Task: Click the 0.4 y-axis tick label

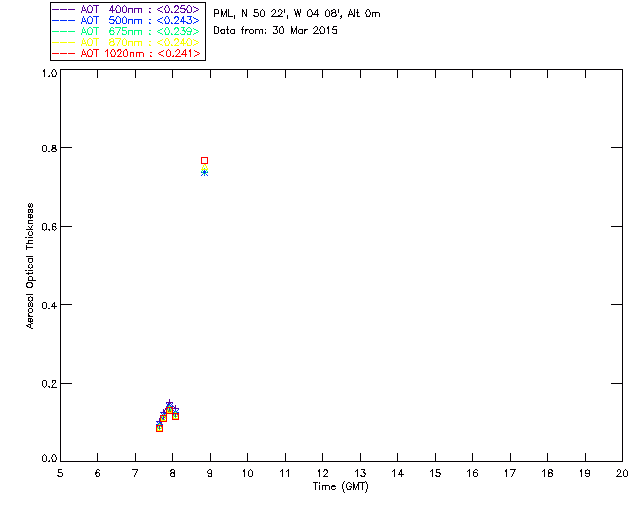Action: click(49, 305)
